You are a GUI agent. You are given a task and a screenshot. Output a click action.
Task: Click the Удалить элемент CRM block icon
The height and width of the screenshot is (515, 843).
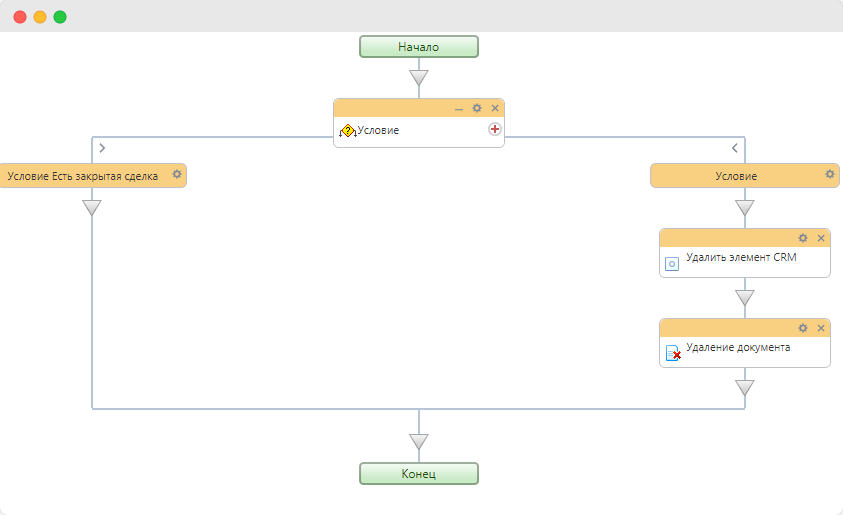tap(672, 264)
